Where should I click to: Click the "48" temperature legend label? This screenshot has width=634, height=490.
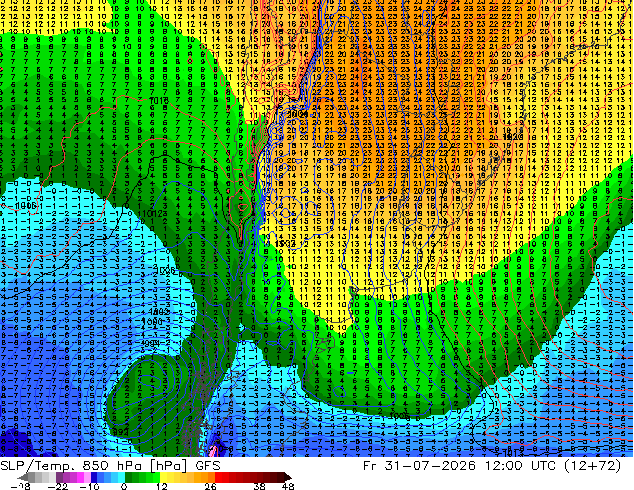287,486
